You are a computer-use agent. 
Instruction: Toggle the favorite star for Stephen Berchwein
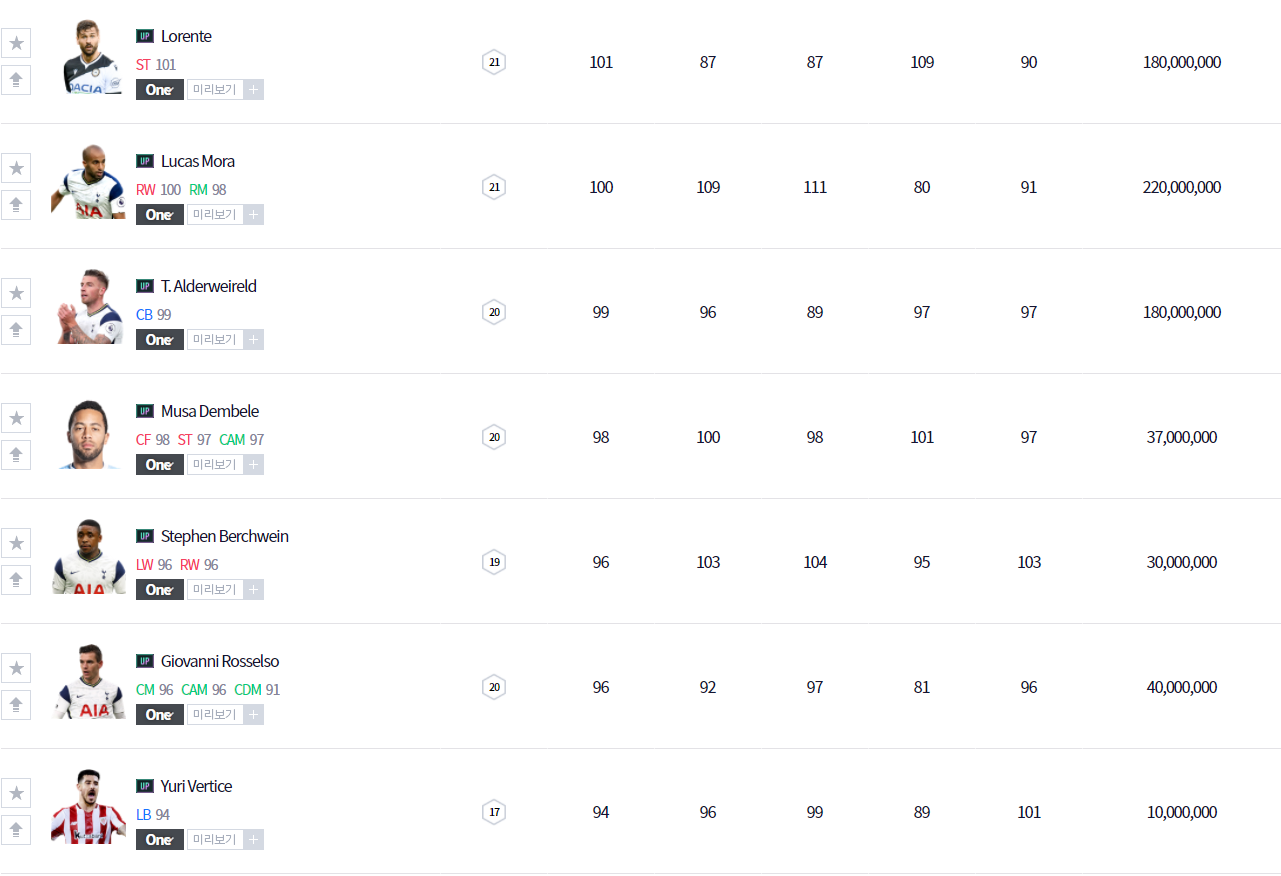[16, 543]
